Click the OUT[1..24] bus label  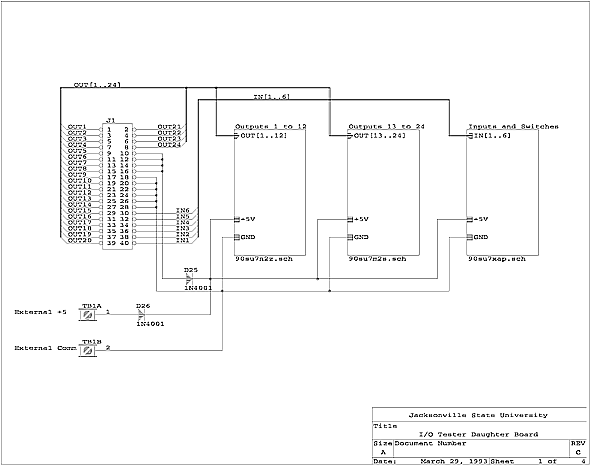pos(97,85)
